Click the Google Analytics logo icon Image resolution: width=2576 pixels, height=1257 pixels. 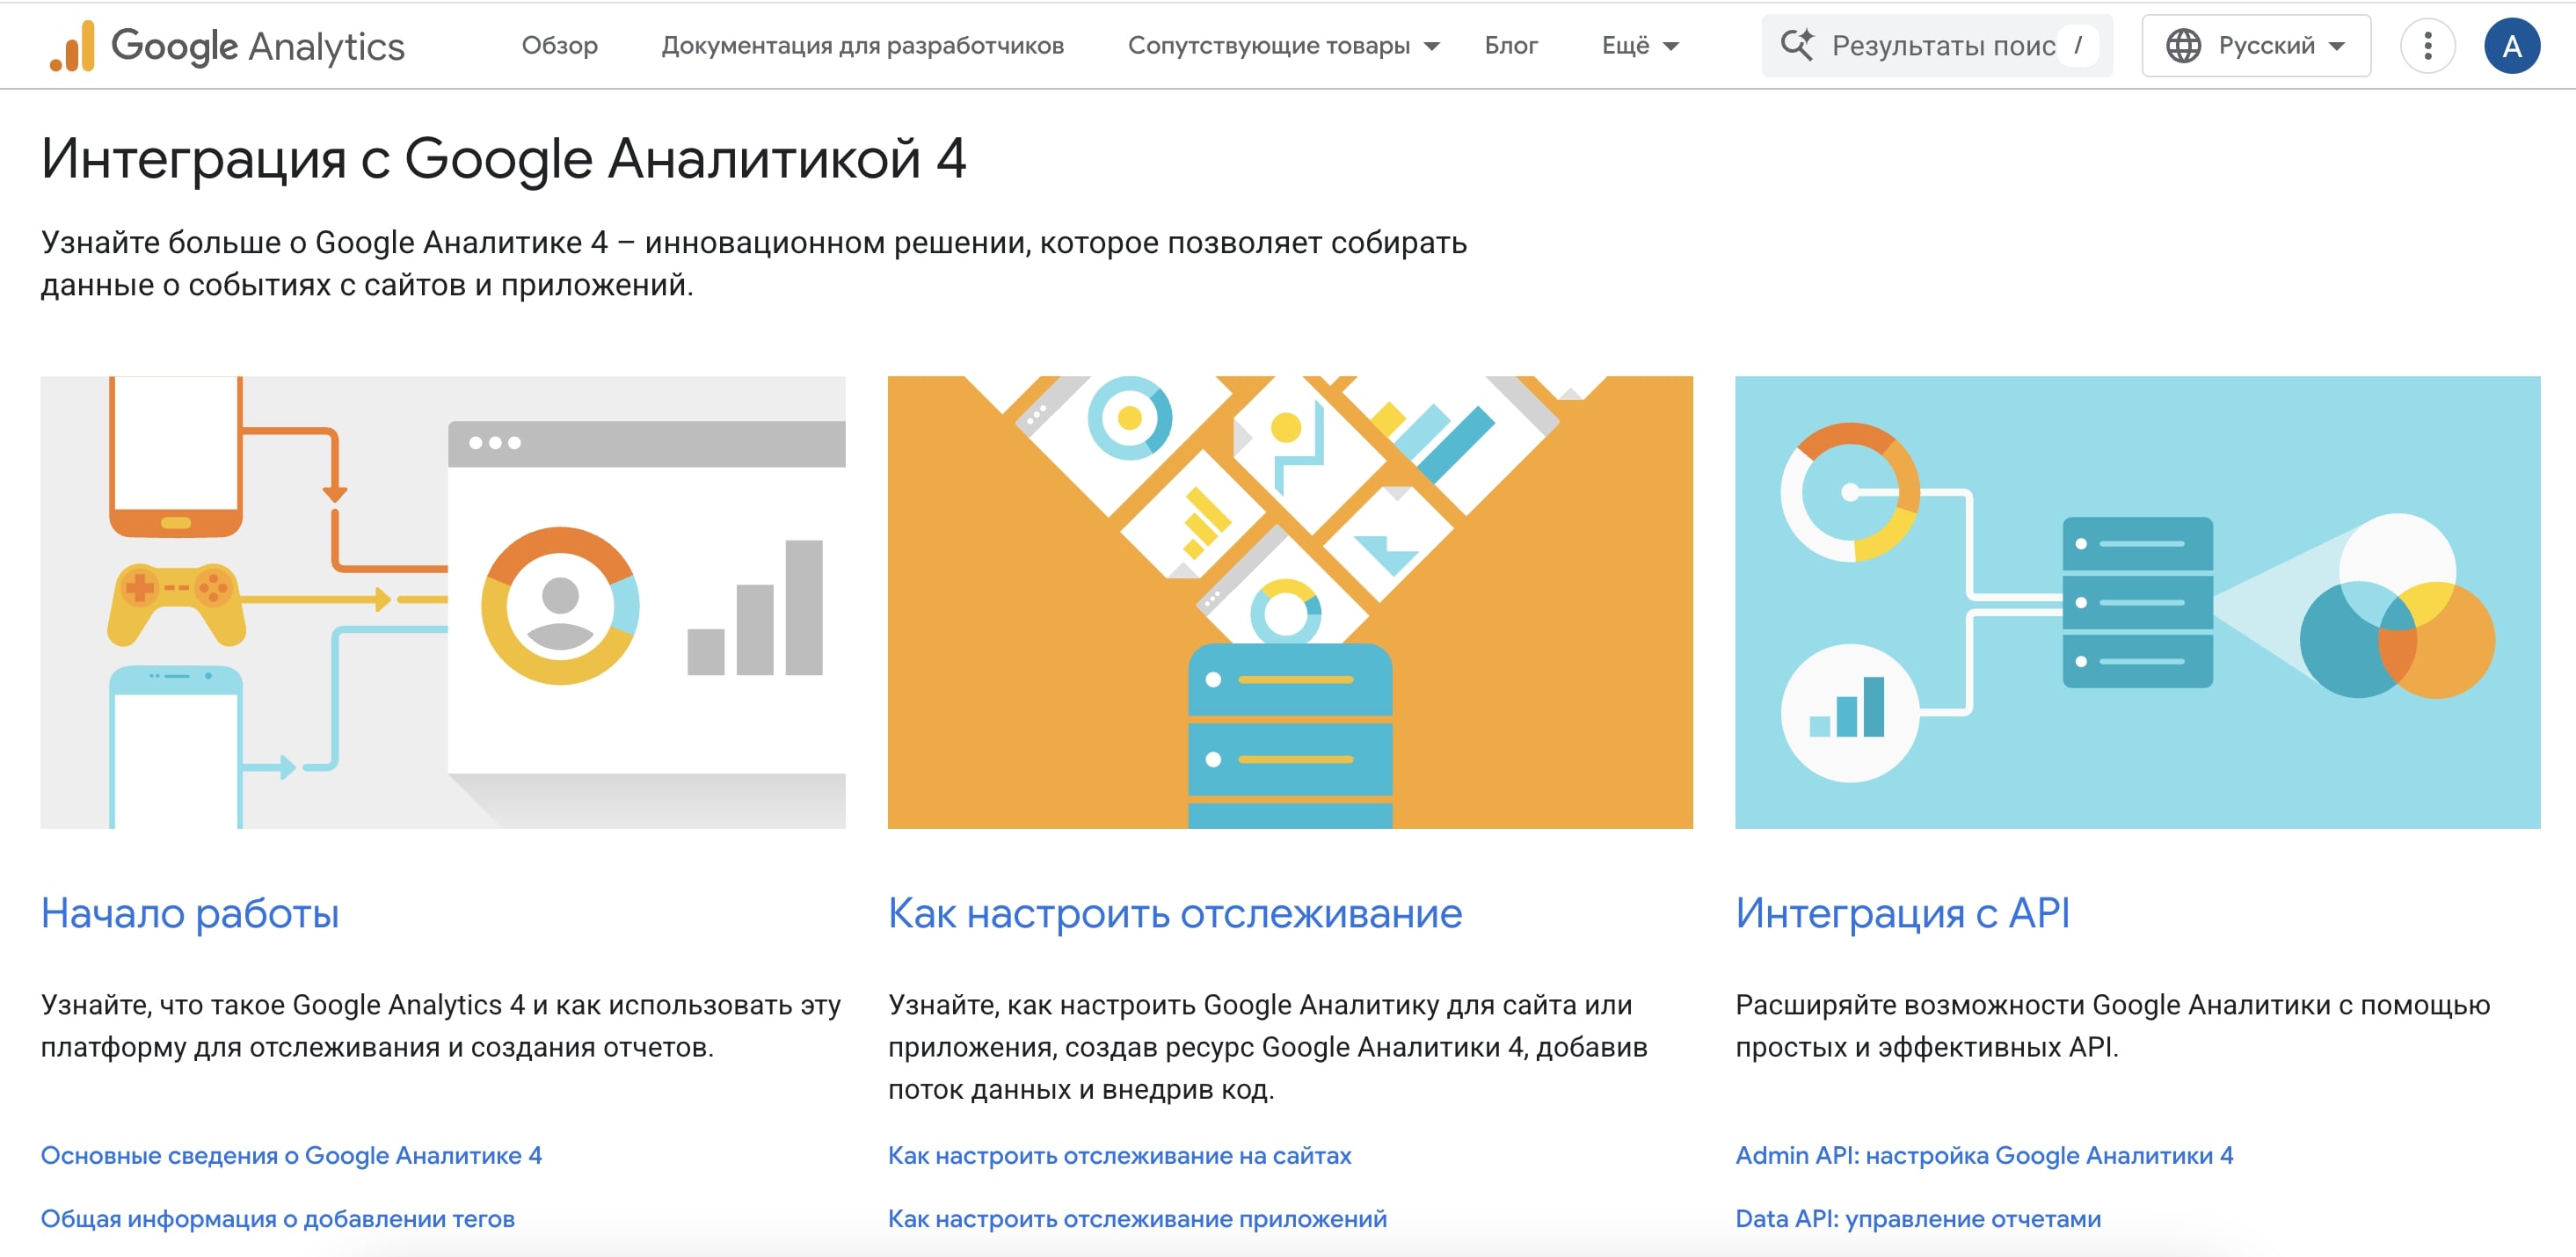point(72,46)
